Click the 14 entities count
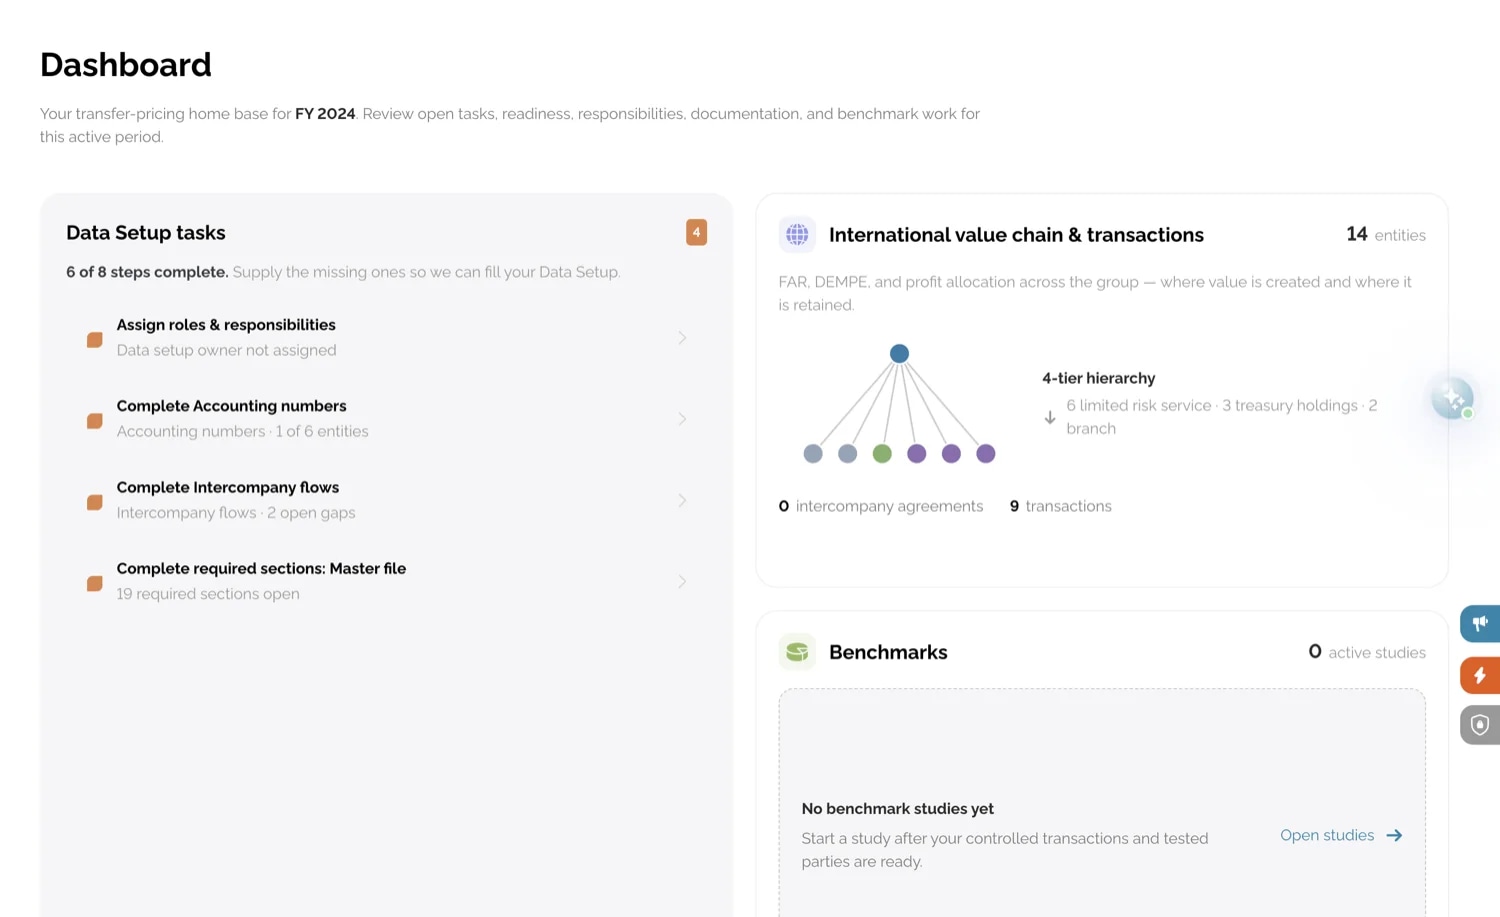 tap(1386, 234)
